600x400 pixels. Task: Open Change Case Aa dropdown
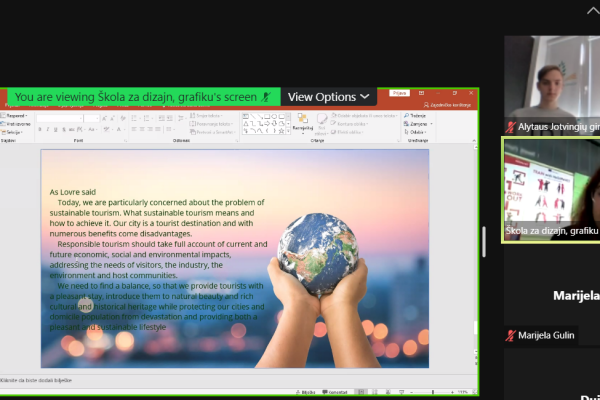coord(92,129)
